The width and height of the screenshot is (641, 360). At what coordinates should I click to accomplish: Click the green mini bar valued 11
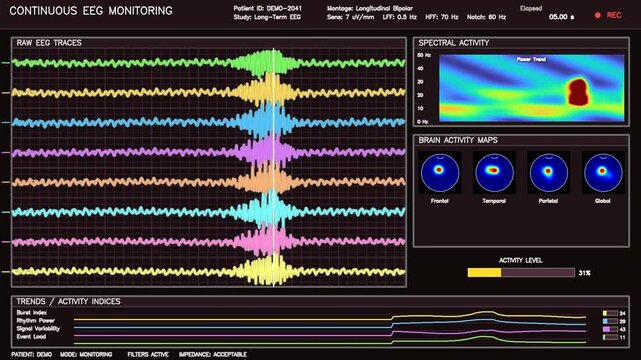610,337
